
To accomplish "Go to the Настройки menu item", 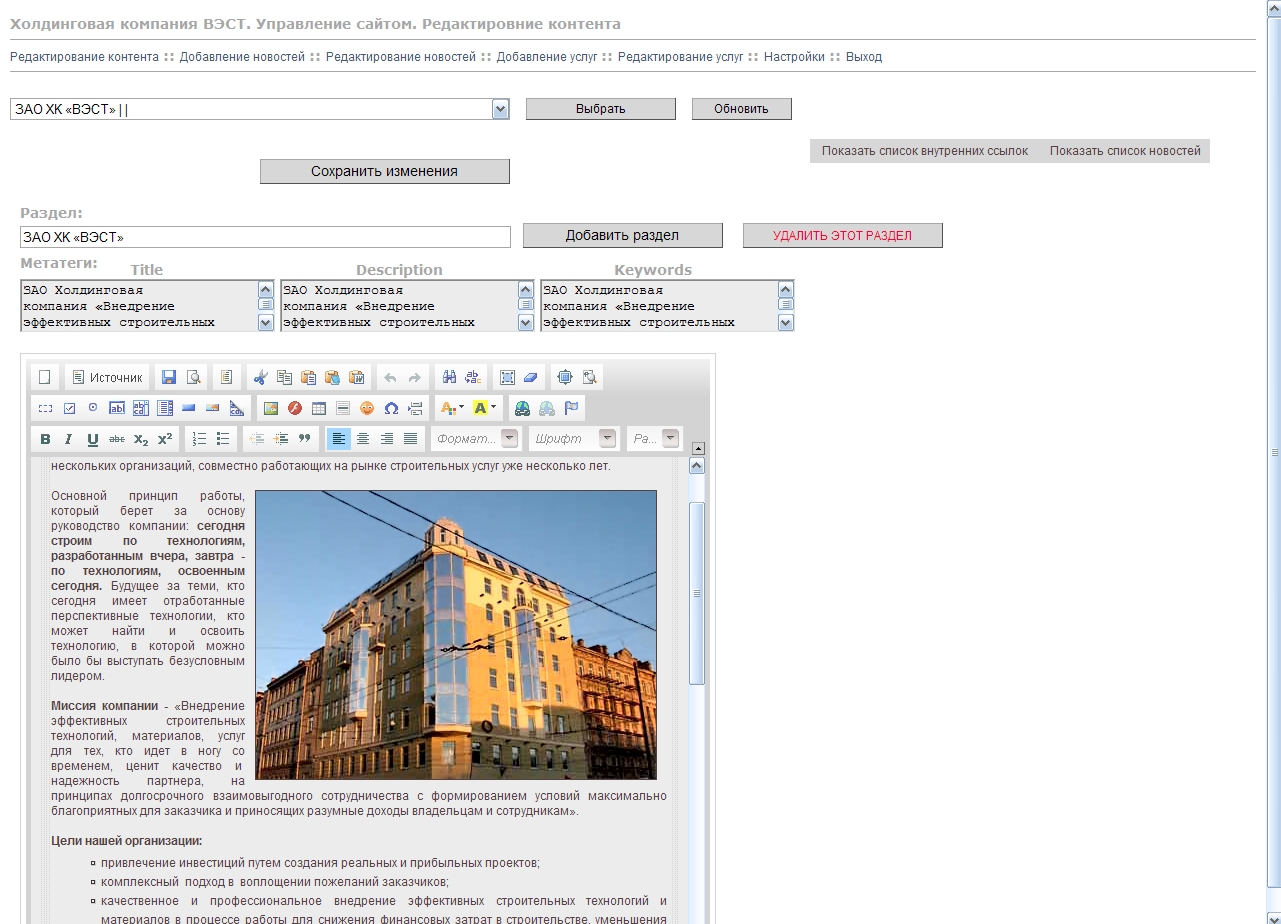I will point(794,57).
